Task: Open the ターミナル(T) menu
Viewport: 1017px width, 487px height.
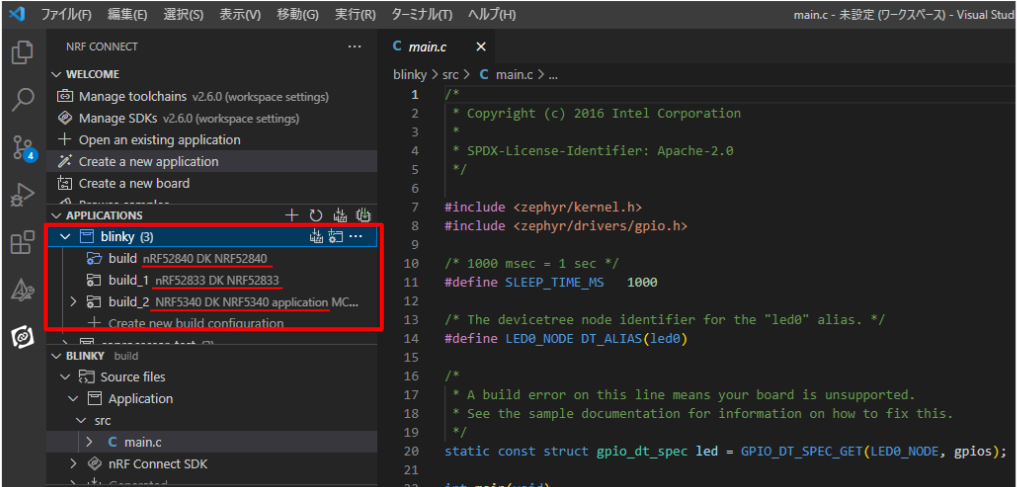Action: (422, 14)
